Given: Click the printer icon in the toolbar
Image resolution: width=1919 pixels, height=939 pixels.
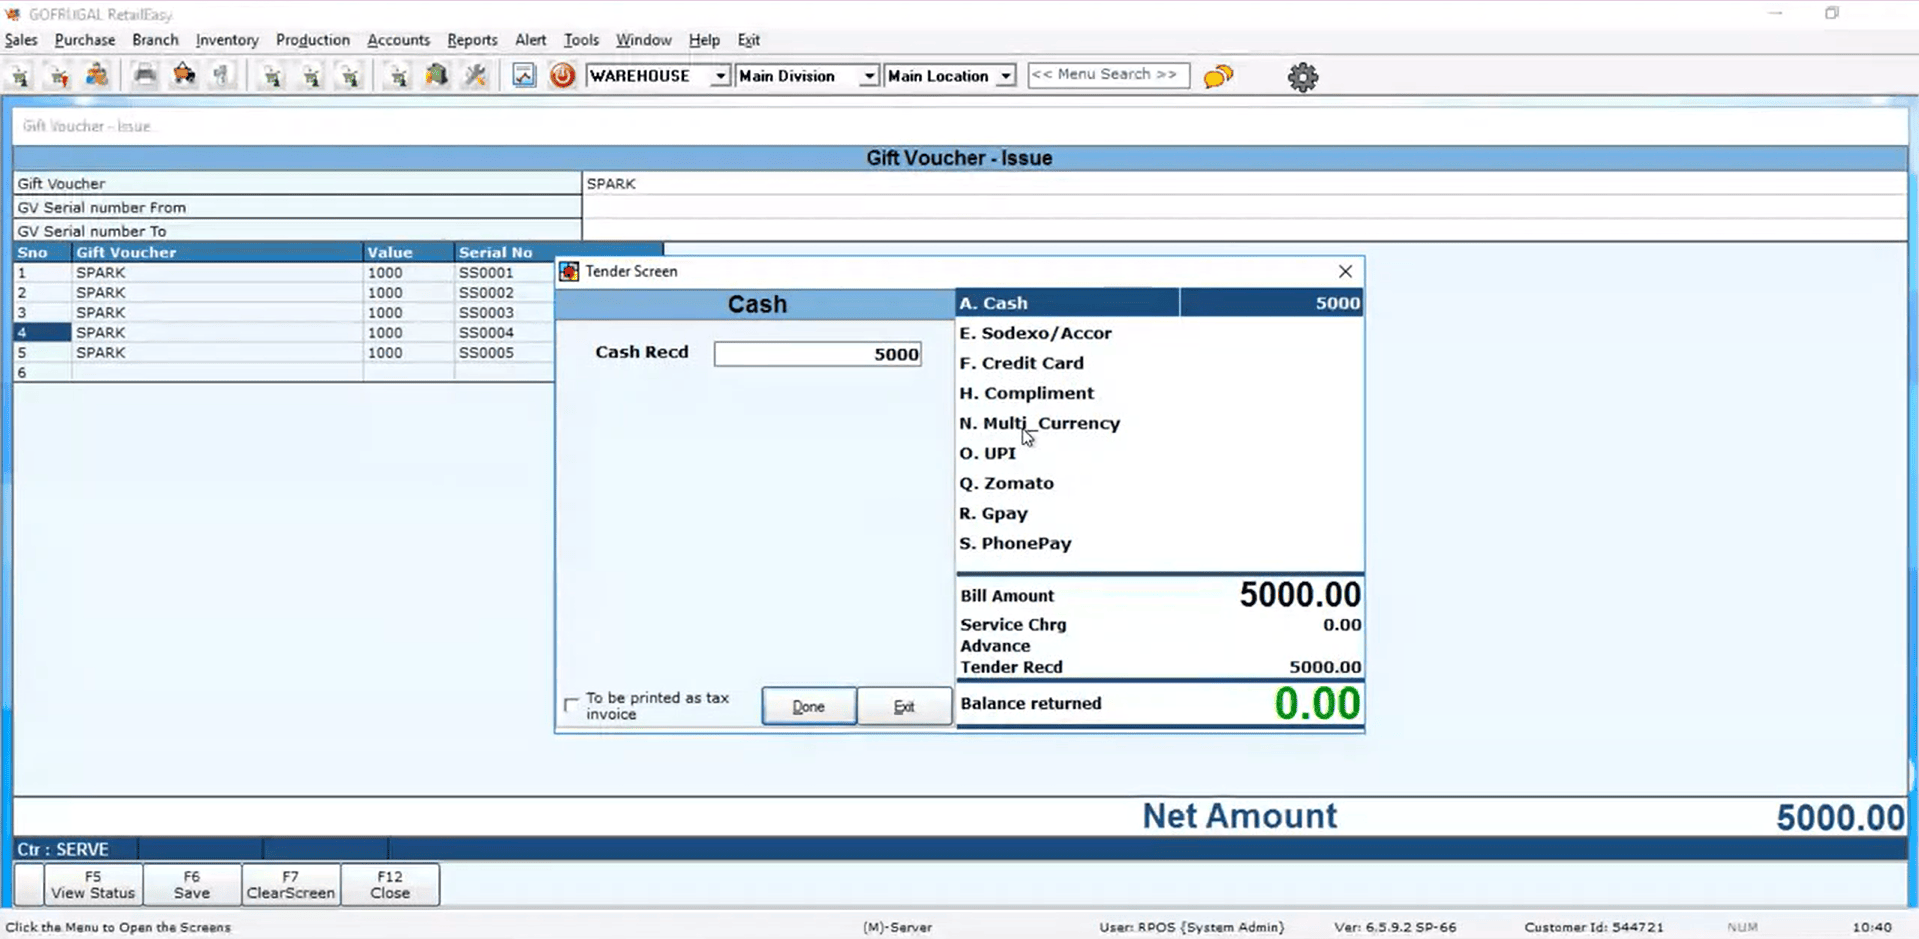Looking at the screenshot, I should (x=145, y=76).
